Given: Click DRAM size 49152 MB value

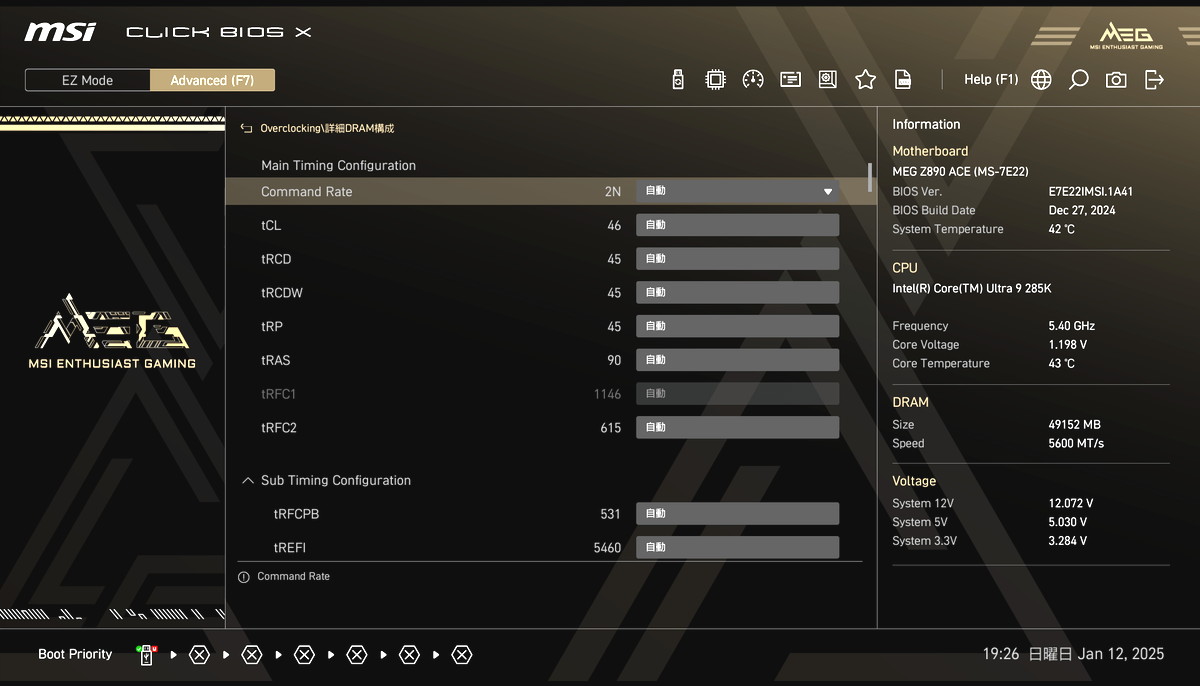Looking at the screenshot, I should coord(1074,425).
